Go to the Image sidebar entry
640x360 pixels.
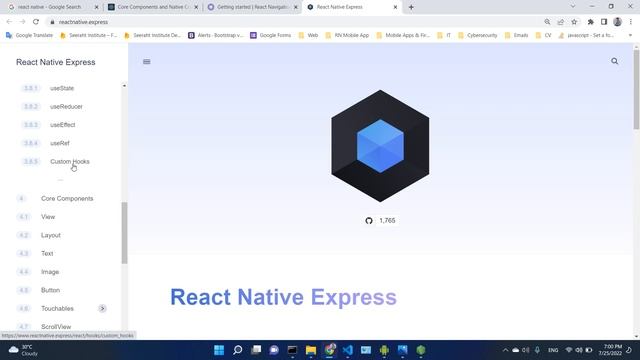pyautogui.click(x=50, y=272)
